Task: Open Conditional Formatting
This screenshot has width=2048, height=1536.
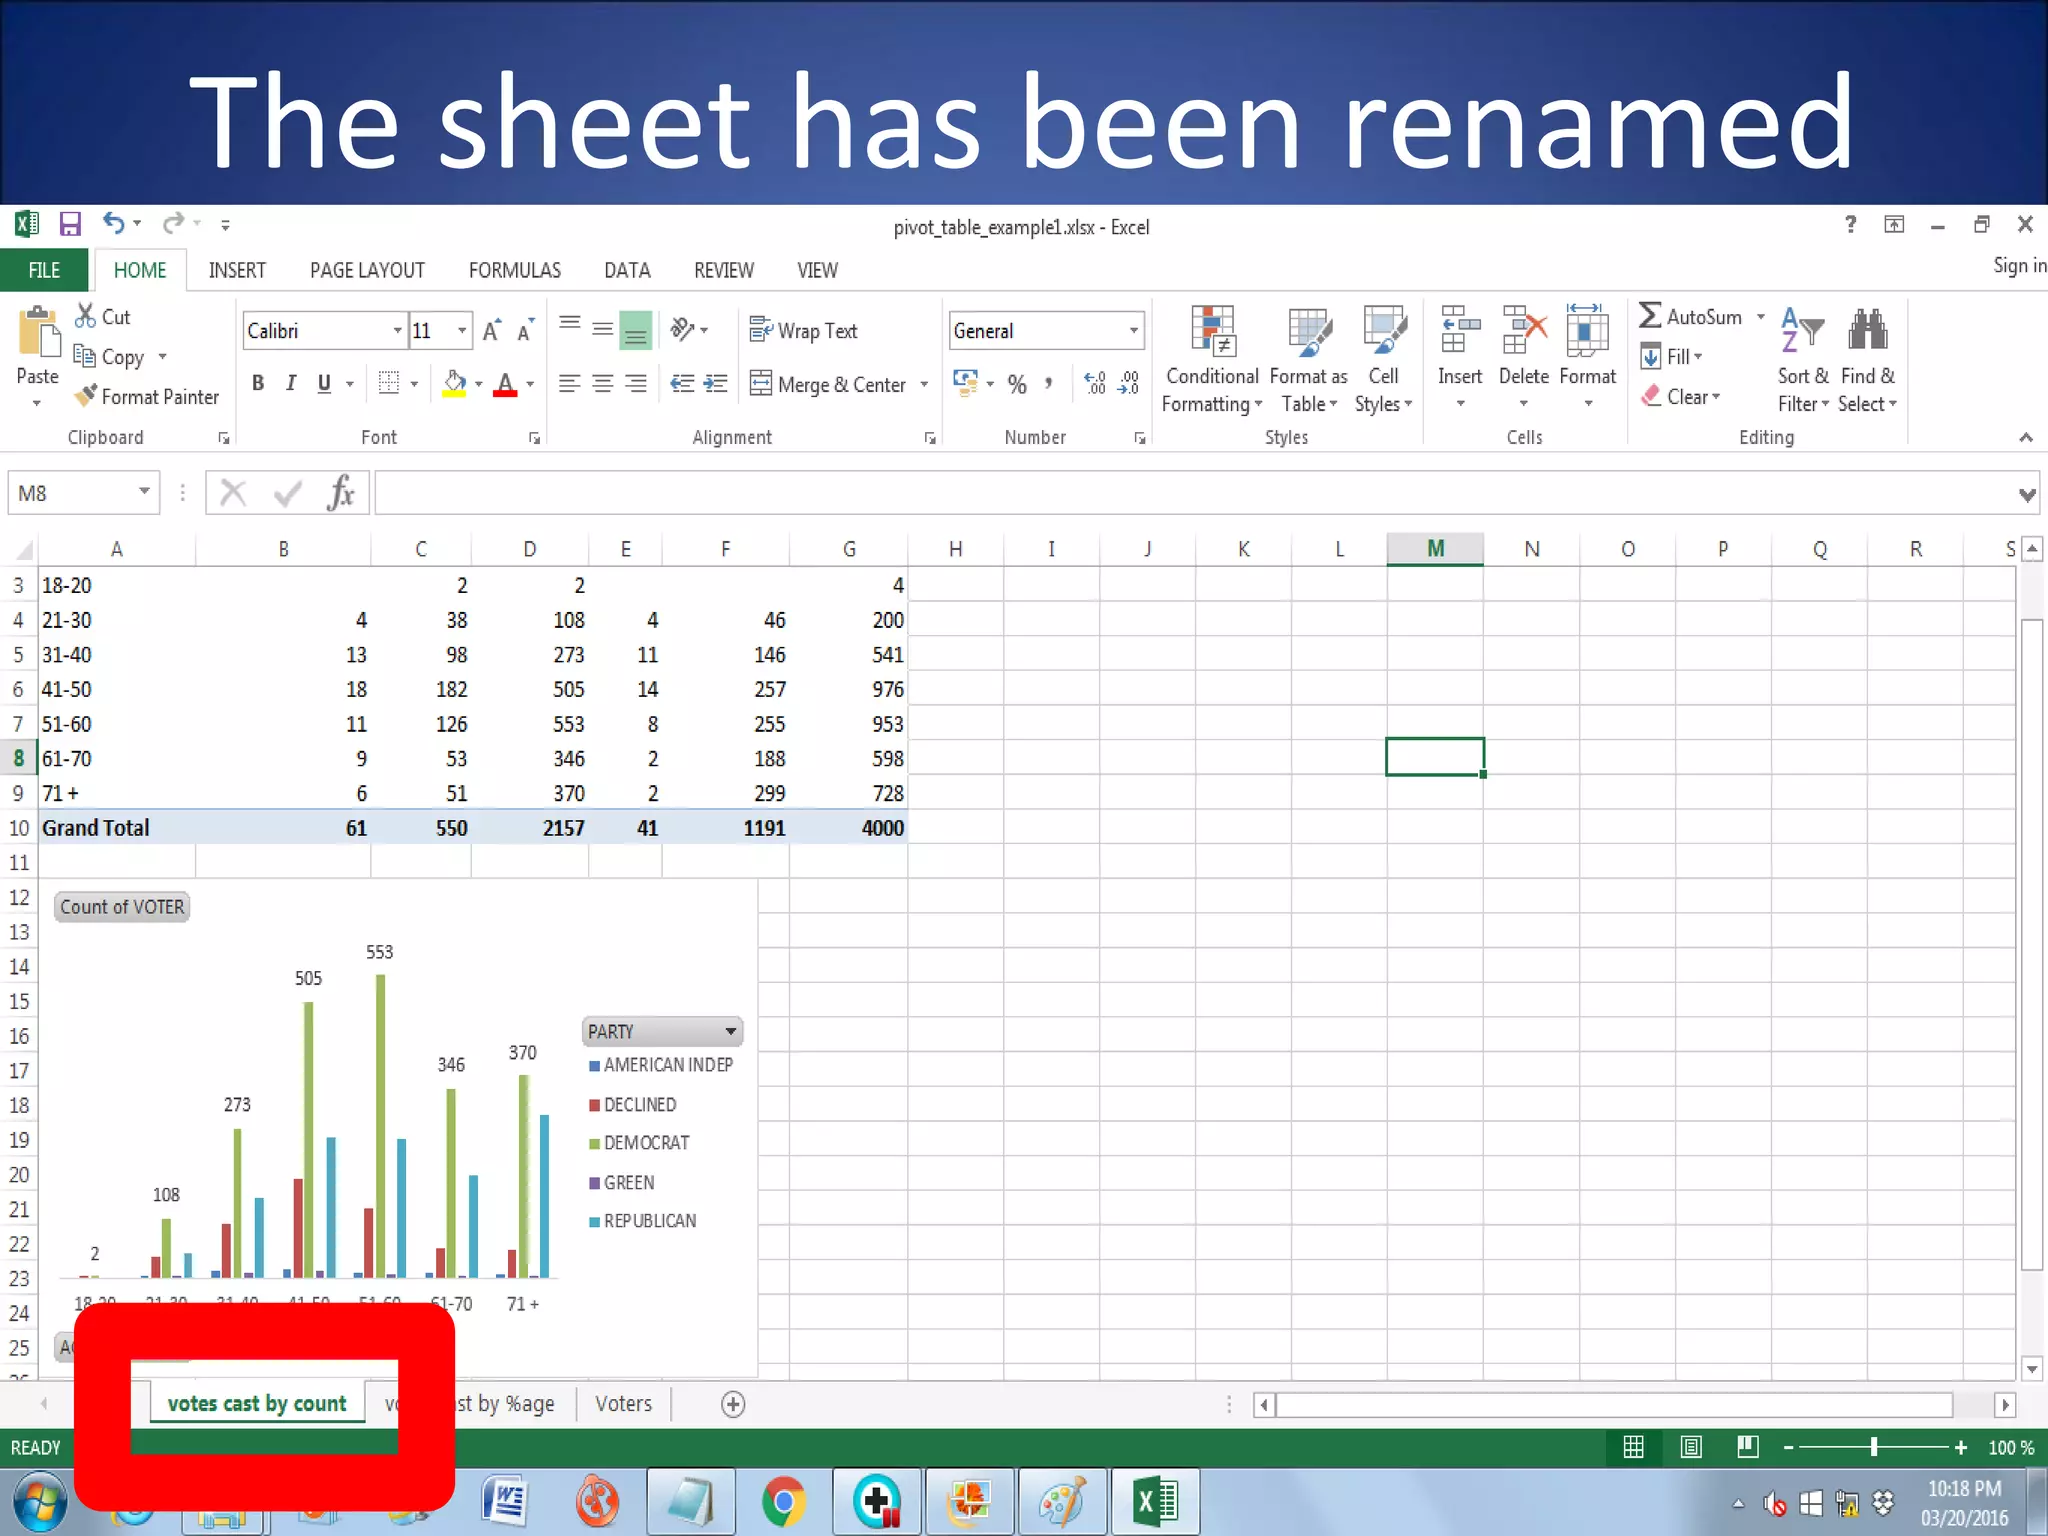Action: click(1212, 360)
